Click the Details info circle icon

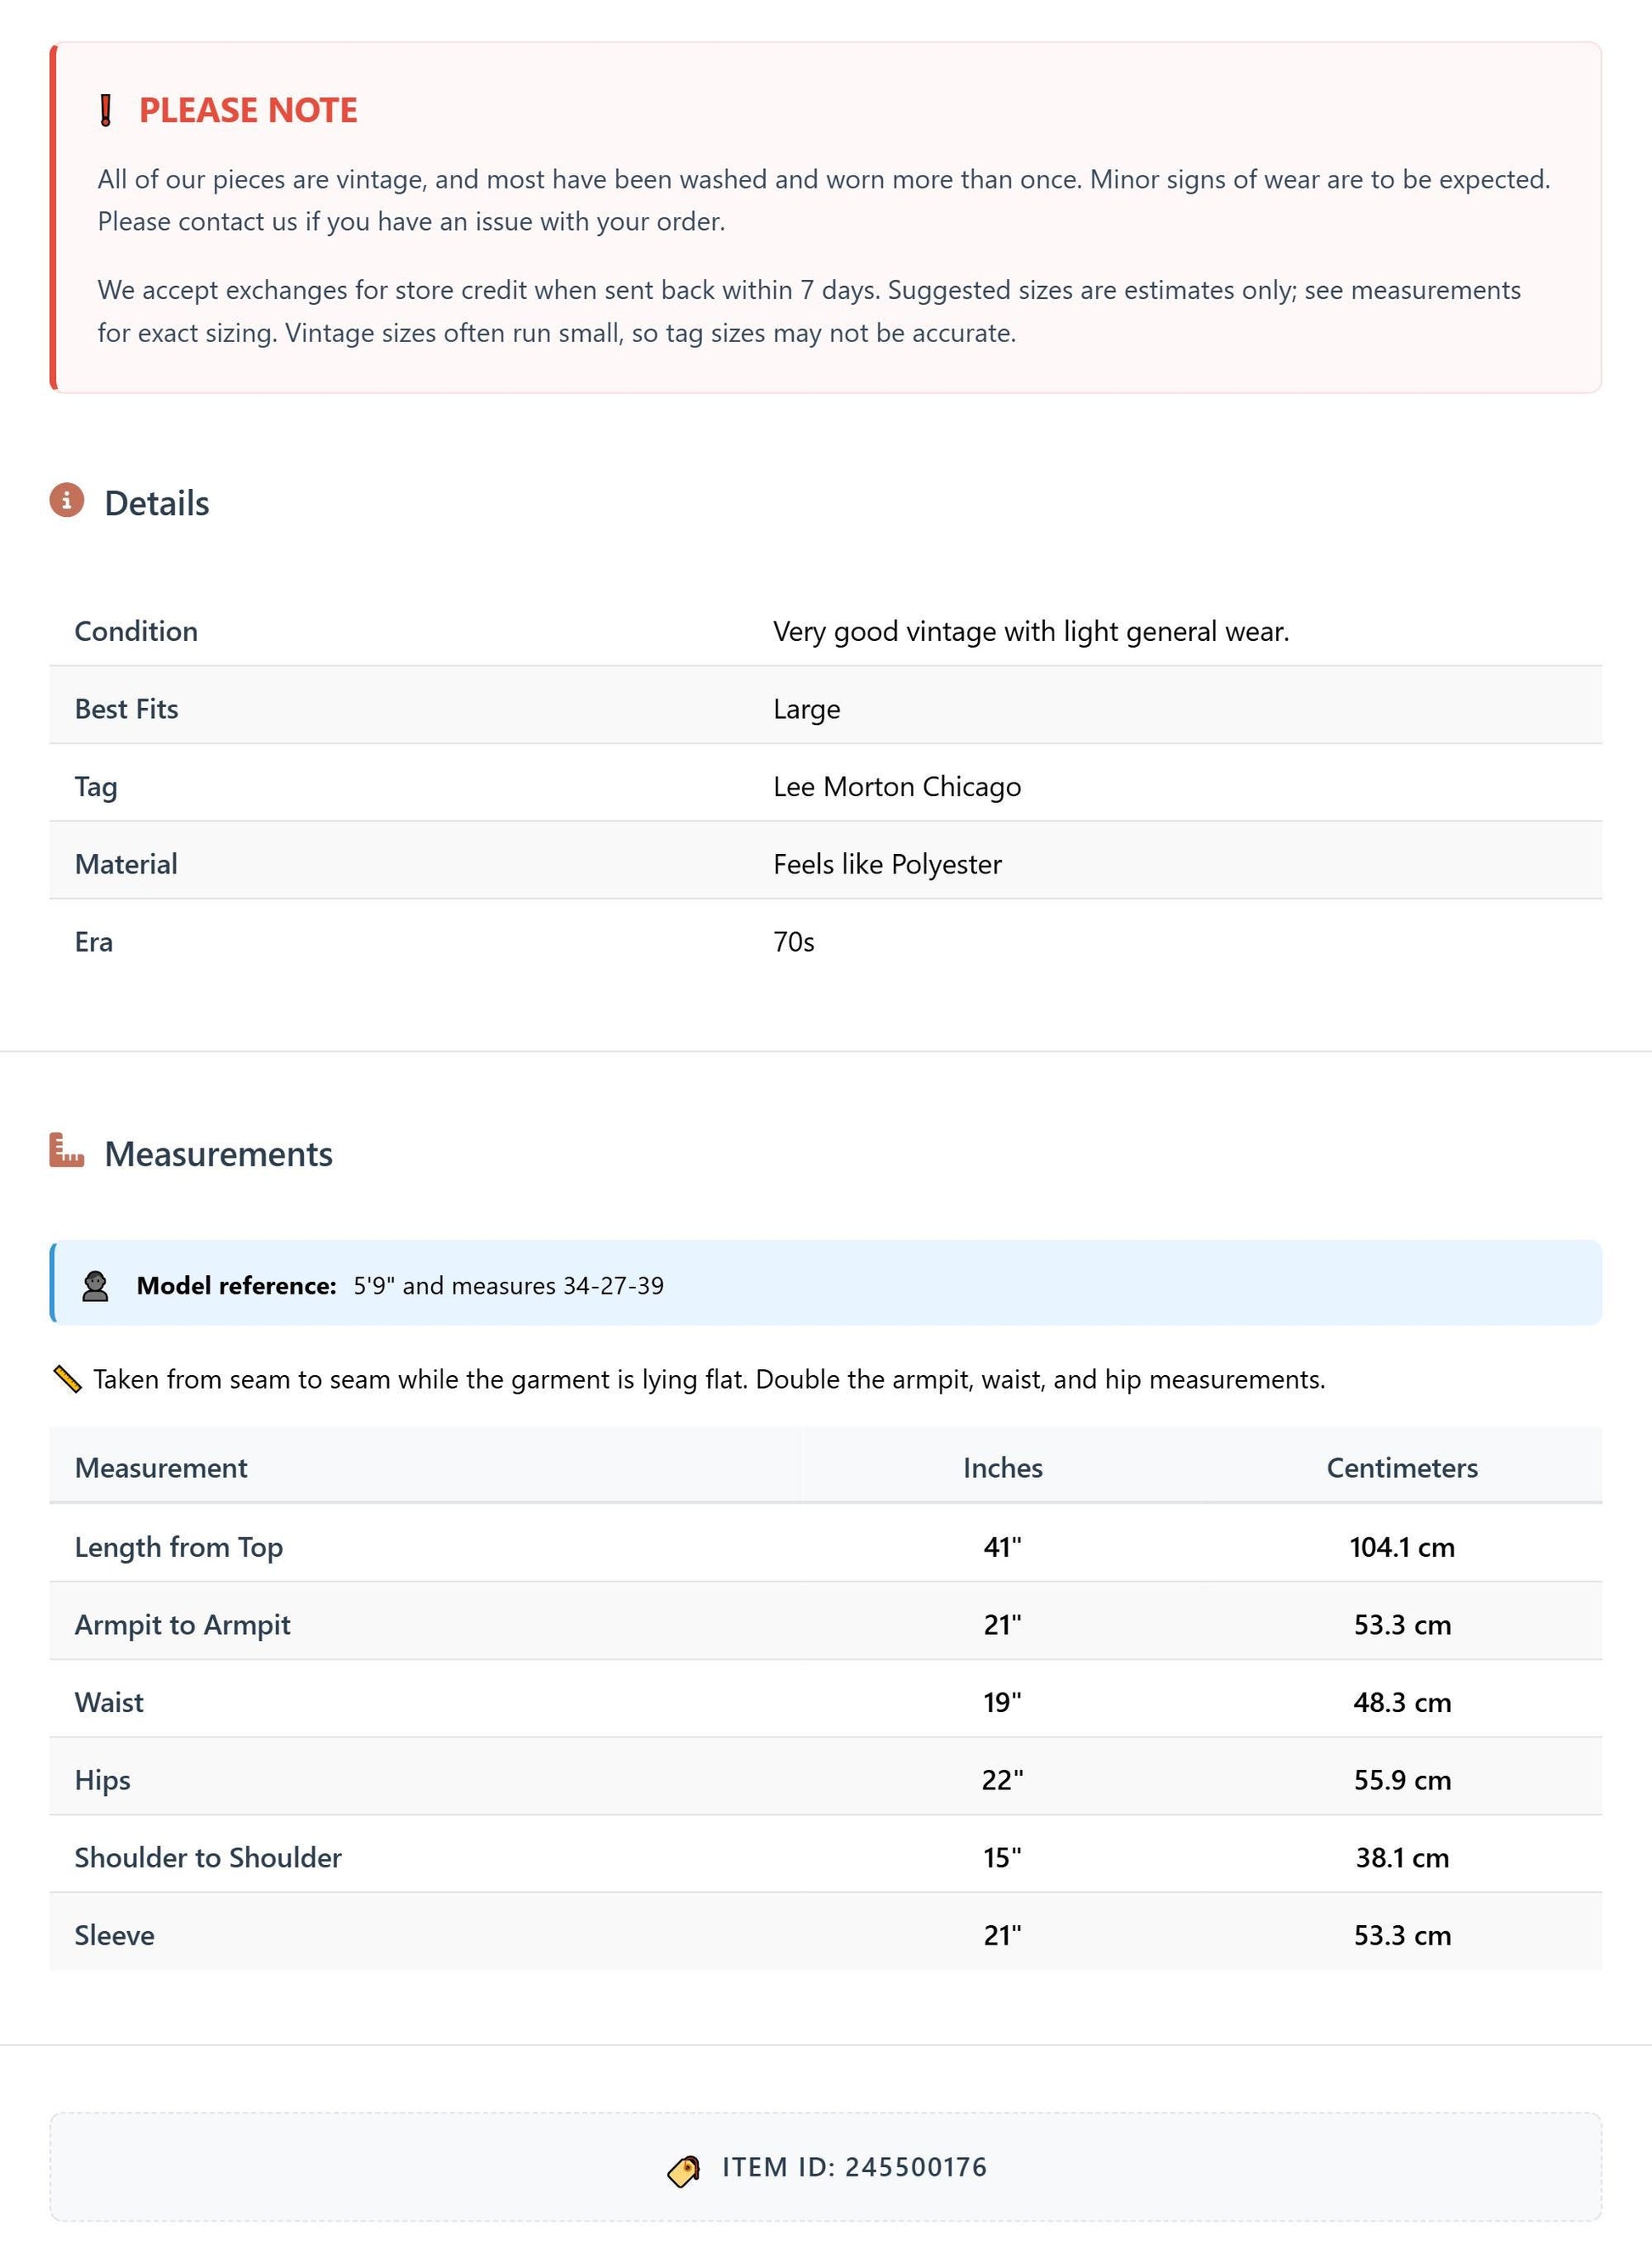67,500
